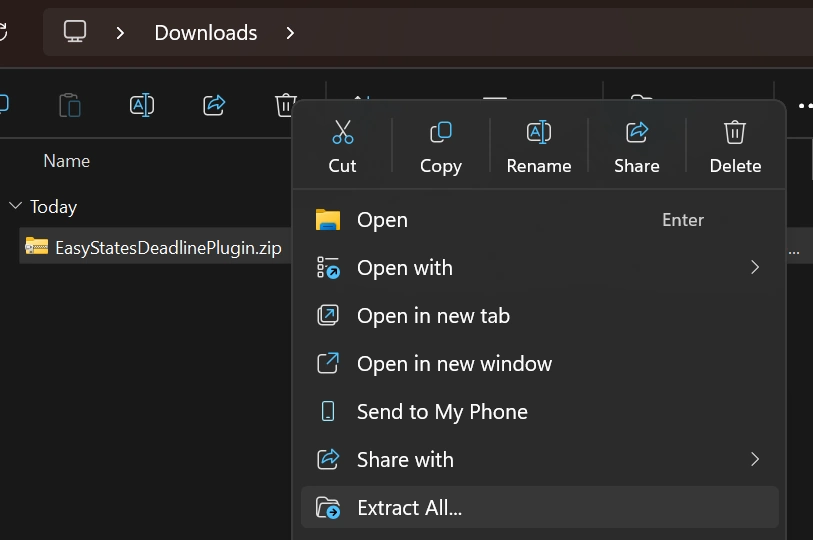Click the Share icon in Explorer toolbar
813x540 pixels.
click(213, 104)
